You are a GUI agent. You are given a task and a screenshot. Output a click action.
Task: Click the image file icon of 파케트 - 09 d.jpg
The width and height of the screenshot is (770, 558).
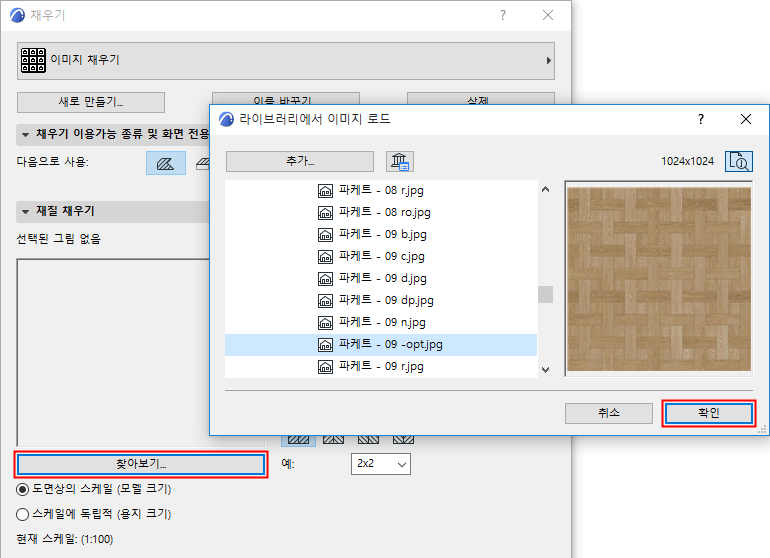point(325,279)
